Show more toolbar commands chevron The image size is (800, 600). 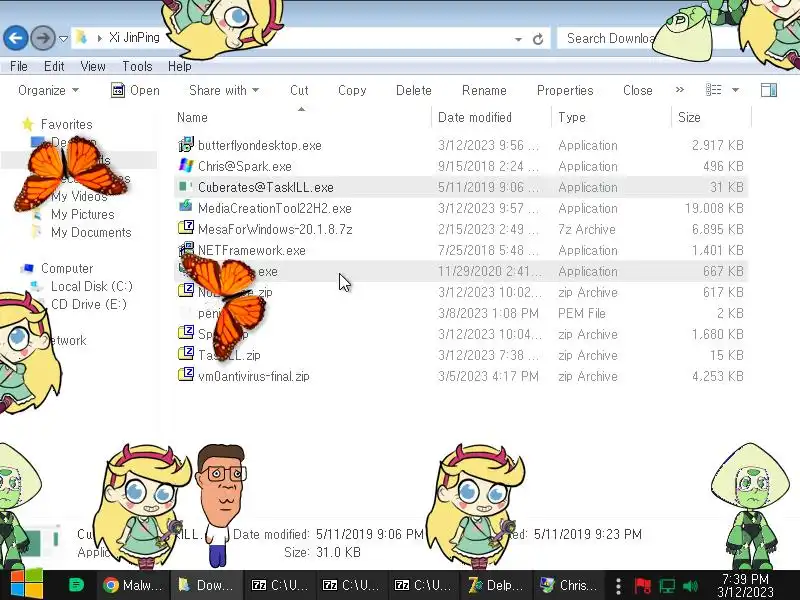tap(680, 90)
